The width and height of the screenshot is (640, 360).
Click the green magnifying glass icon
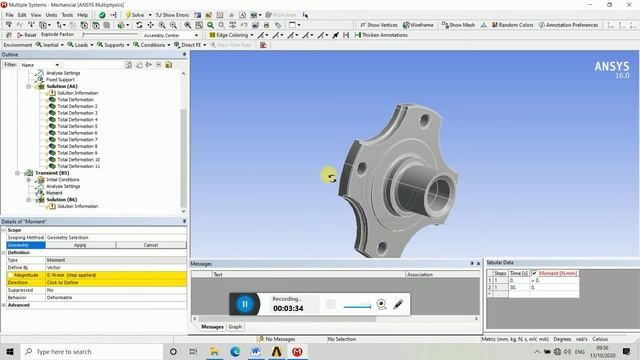(210, 25)
